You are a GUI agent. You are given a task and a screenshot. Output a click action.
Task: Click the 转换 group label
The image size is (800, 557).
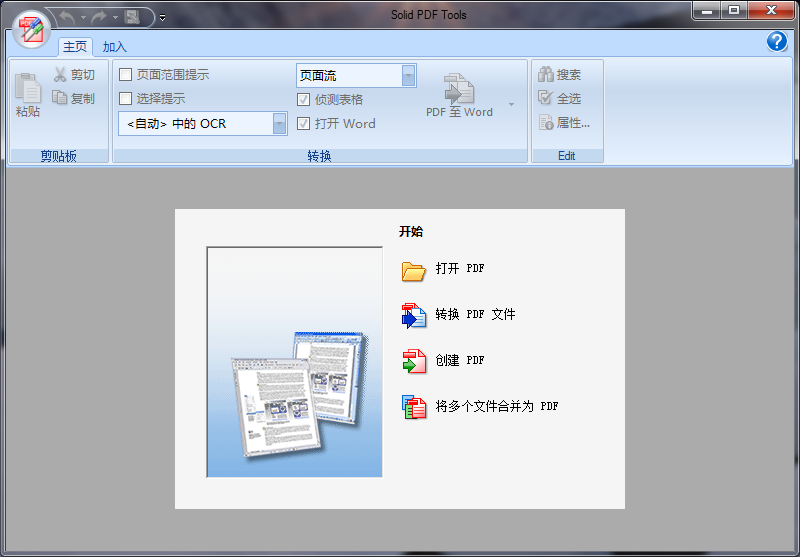coord(319,156)
